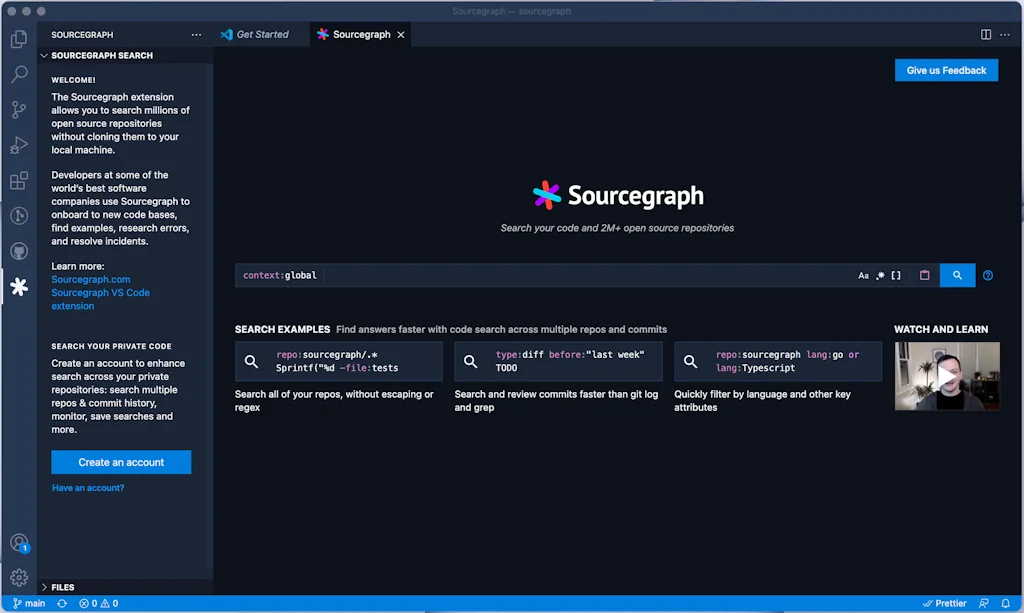Open the sidebar more actions menu
1024x613 pixels.
[196, 34]
